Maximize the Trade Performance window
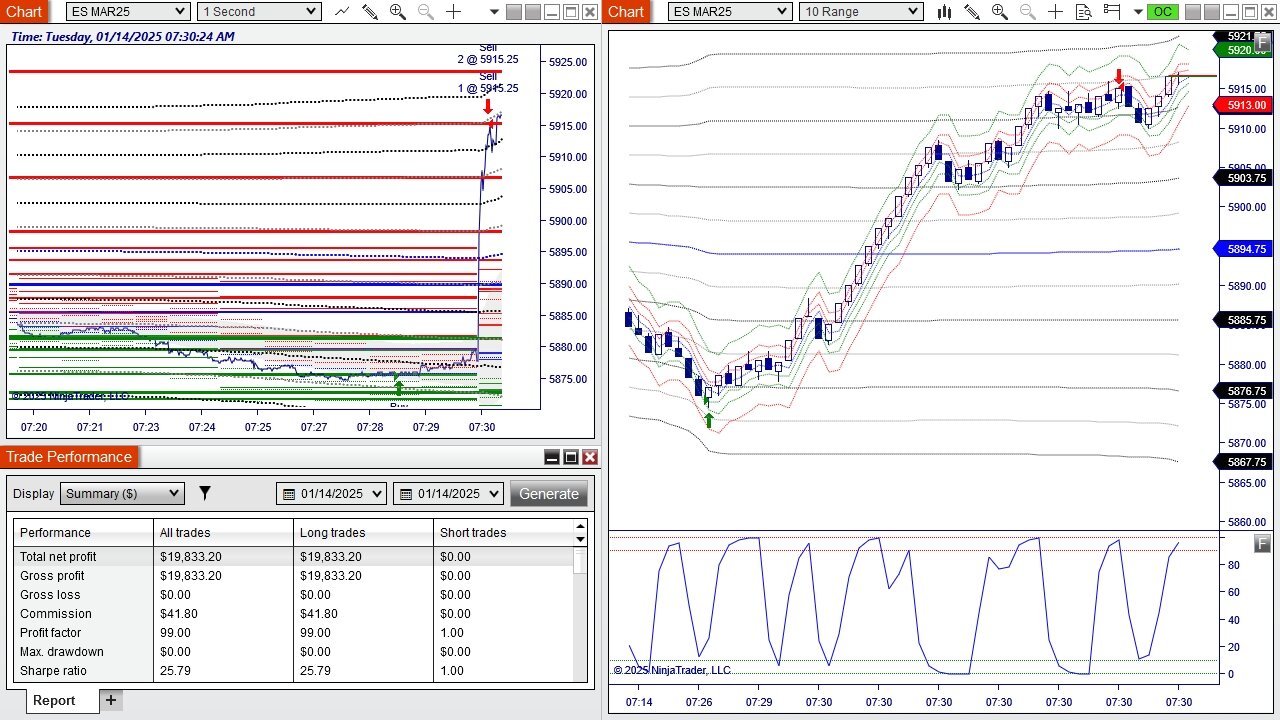The height and width of the screenshot is (720, 1280). [571, 457]
